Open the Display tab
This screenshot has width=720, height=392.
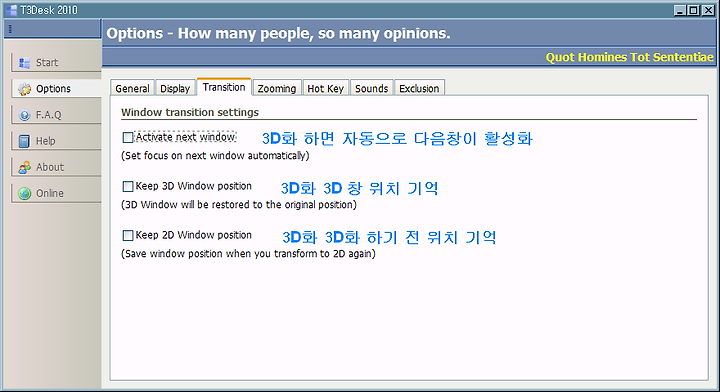175,88
